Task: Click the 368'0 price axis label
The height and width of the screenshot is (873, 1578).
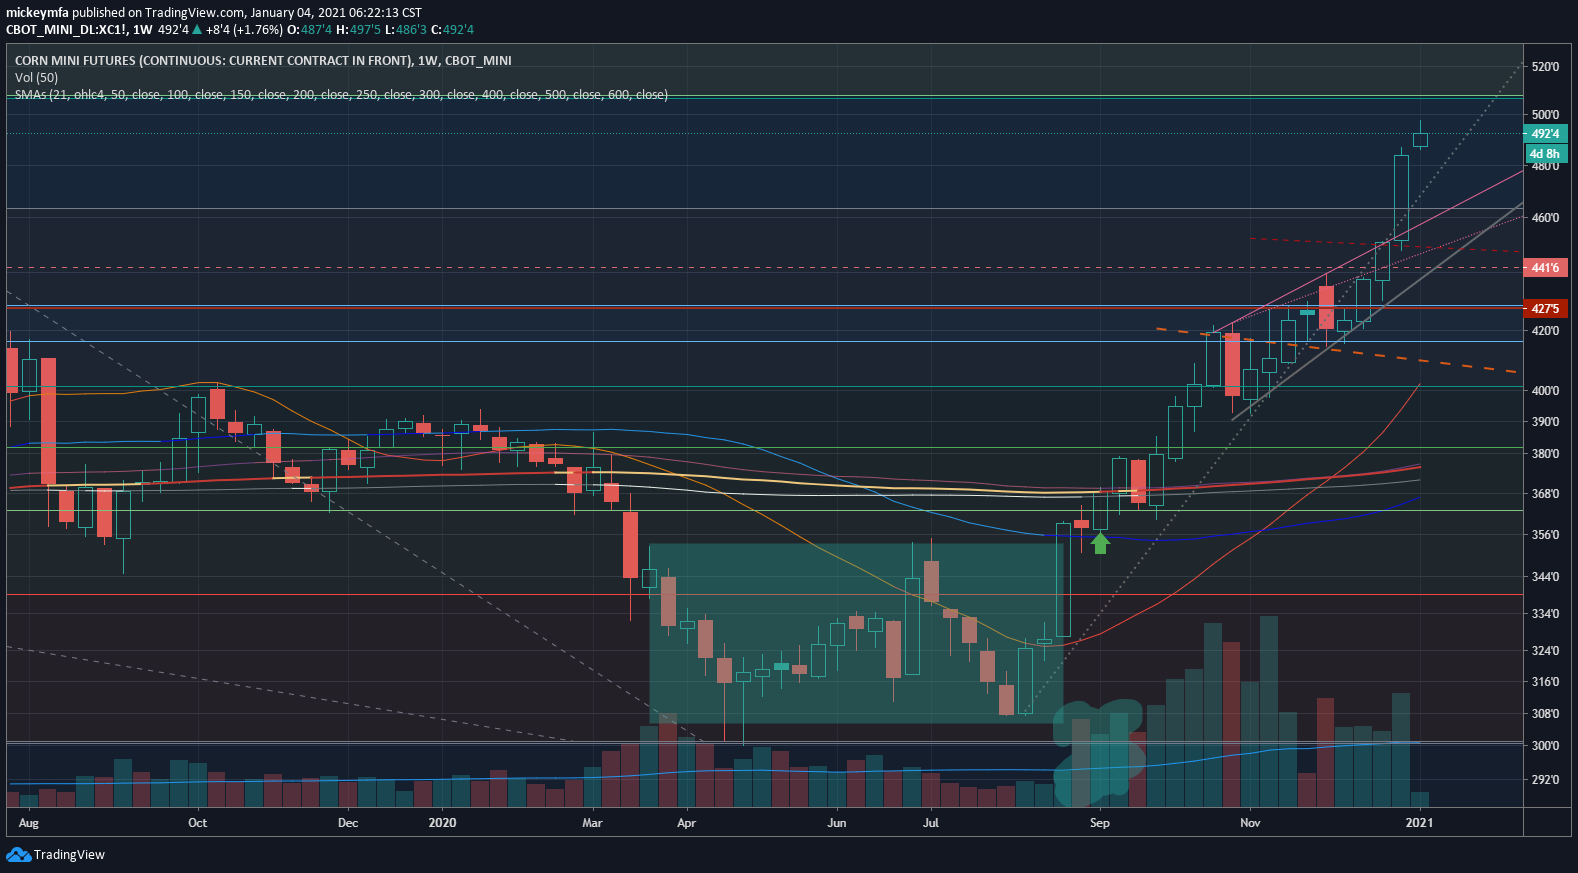Action: [x=1545, y=494]
